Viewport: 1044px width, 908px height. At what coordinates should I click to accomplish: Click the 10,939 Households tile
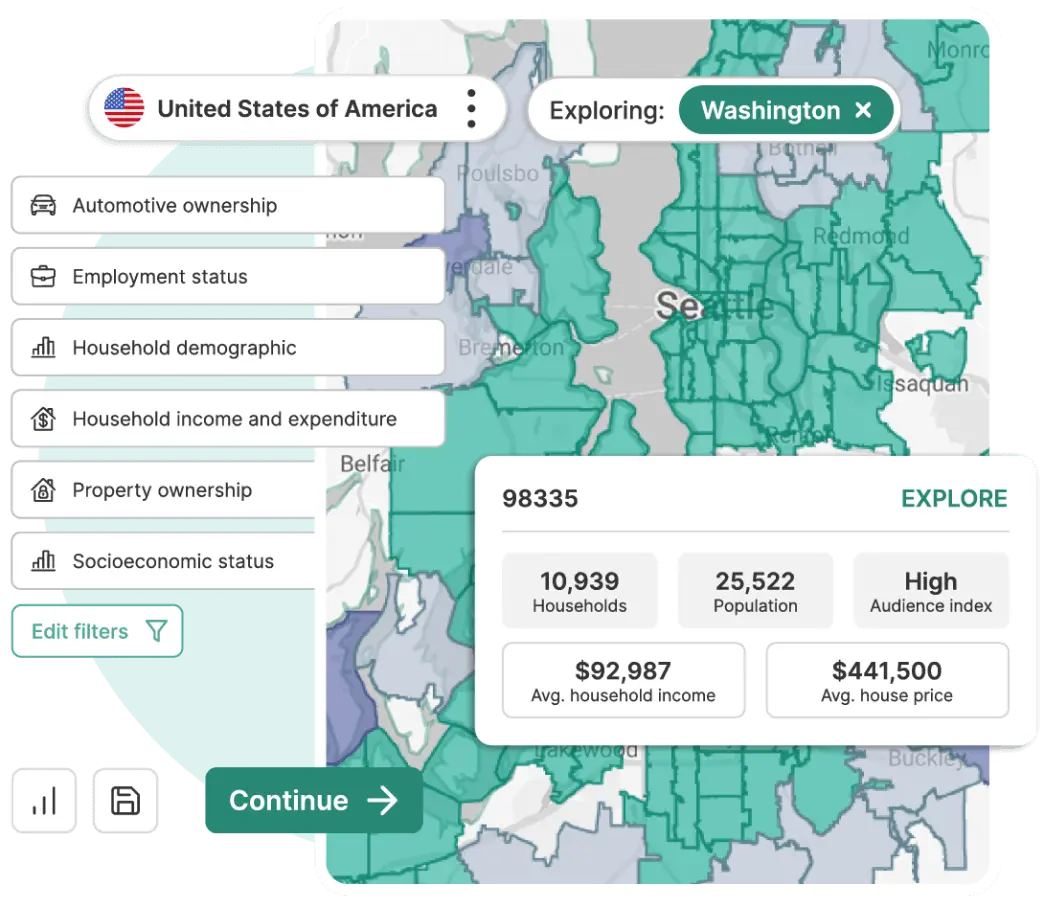tap(580, 590)
